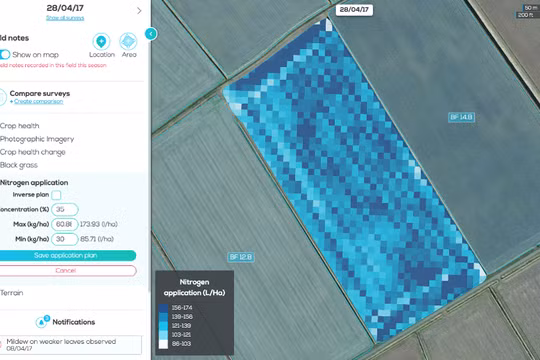Click the 85.71 (l/ha) value
Screen dimensions: 540x360
pos(97,239)
